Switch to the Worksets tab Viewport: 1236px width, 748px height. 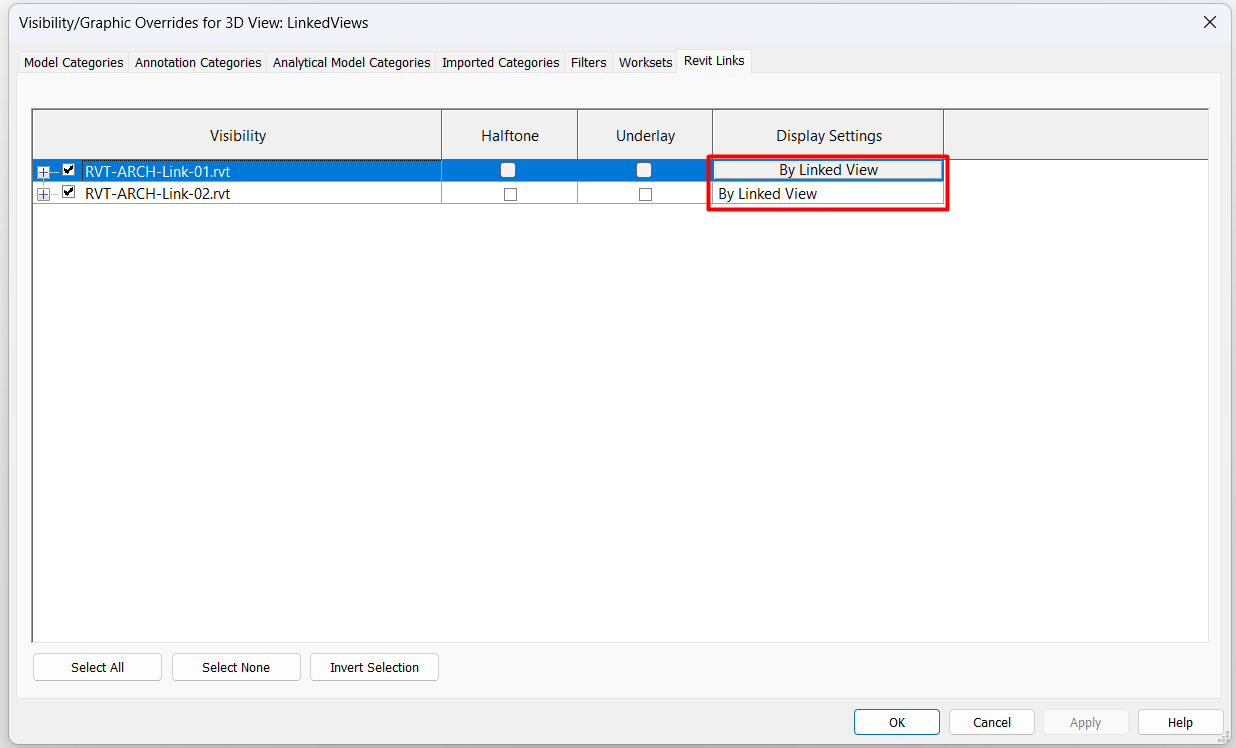point(645,62)
